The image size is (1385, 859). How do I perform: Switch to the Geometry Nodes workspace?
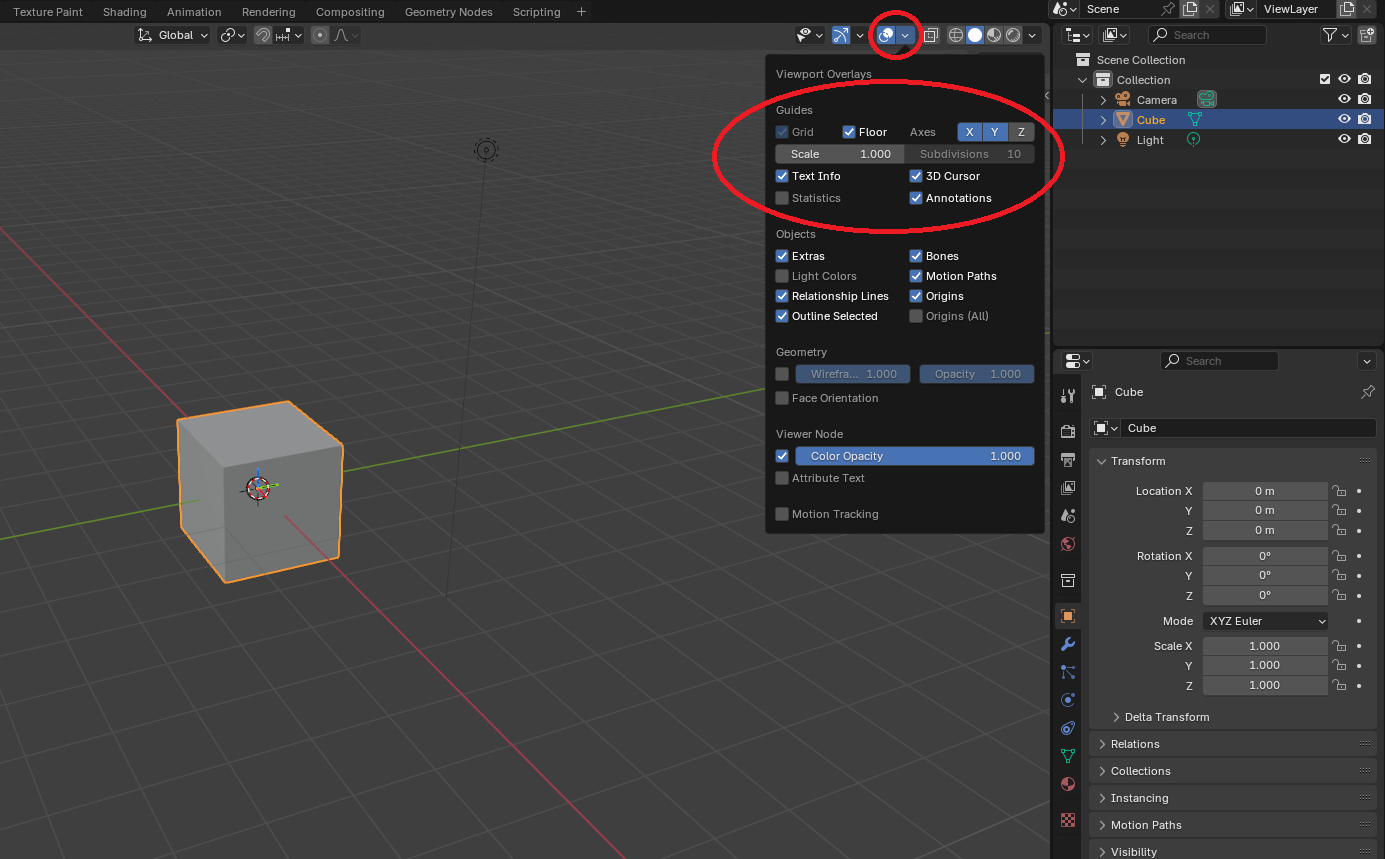(x=448, y=12)
